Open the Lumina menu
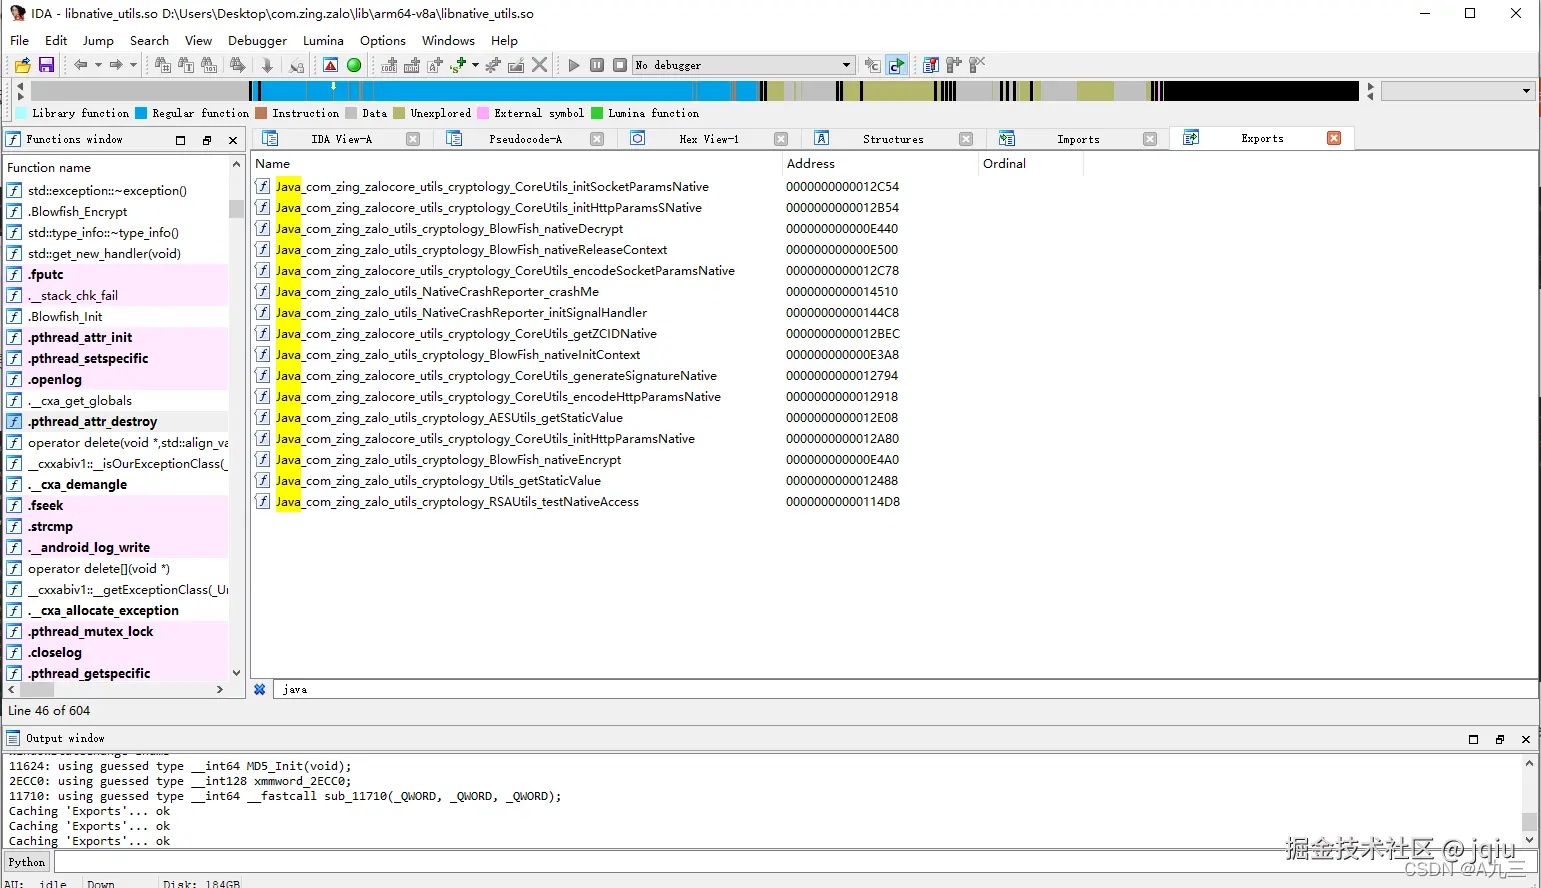 click(323, 41)
